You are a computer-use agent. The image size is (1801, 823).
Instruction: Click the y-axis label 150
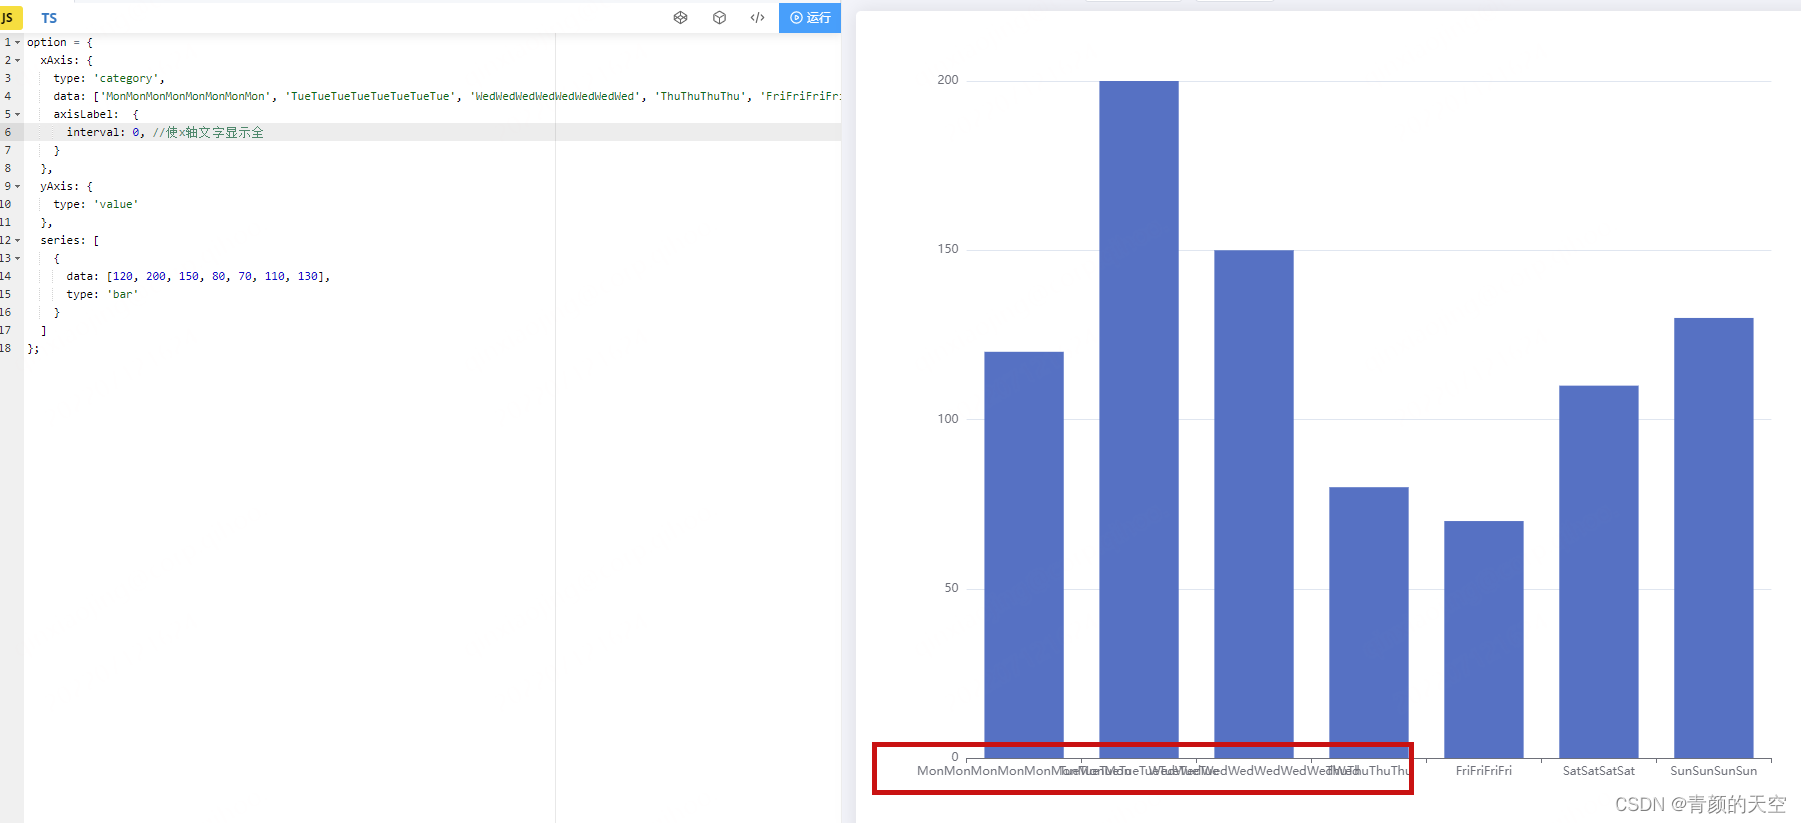[947, 249]
